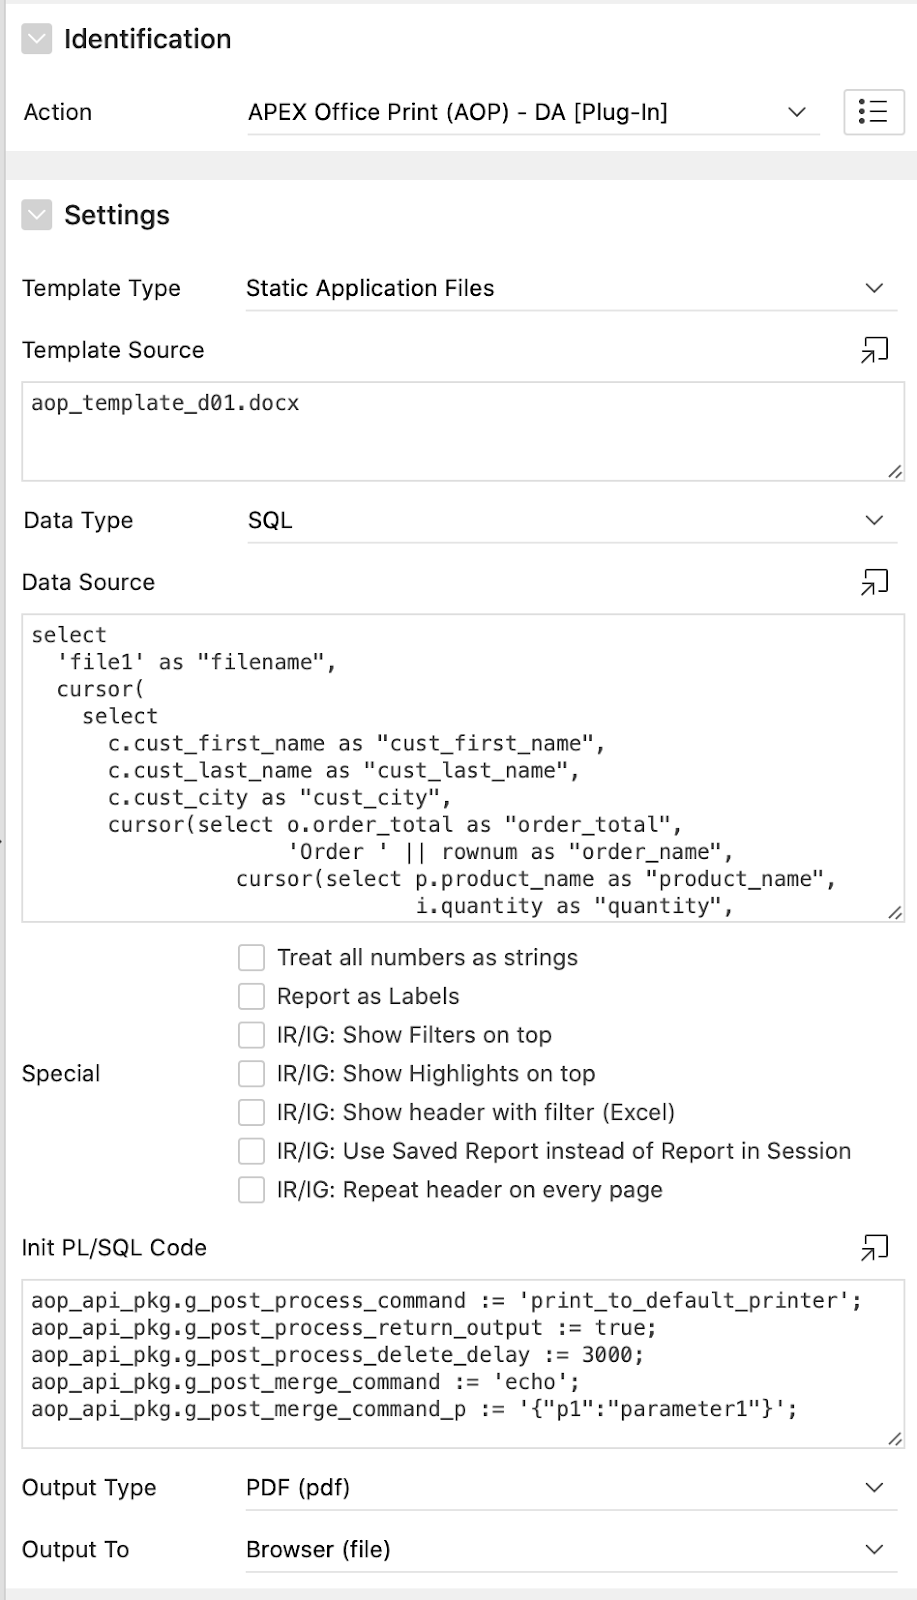Open the Action list-of-values icon
Image resolution: width=917 pixels, height=1600 pixels.
tap(873, 111)
